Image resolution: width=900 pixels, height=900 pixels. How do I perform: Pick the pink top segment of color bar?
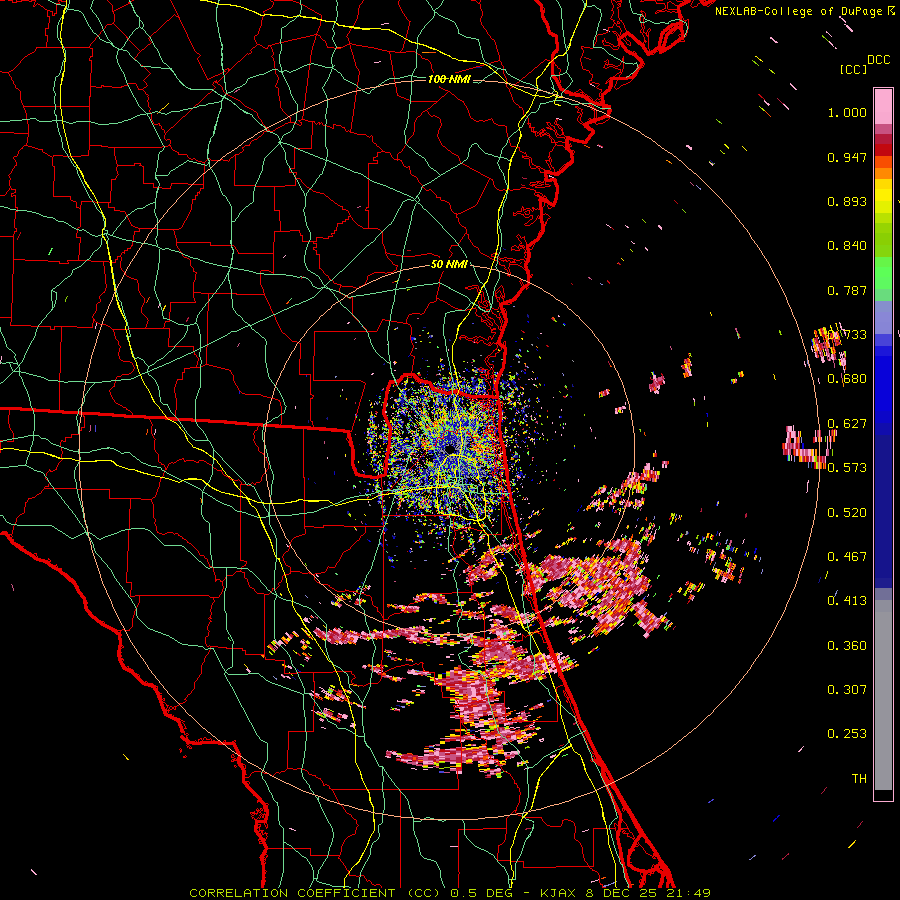(x=883, y=106)
